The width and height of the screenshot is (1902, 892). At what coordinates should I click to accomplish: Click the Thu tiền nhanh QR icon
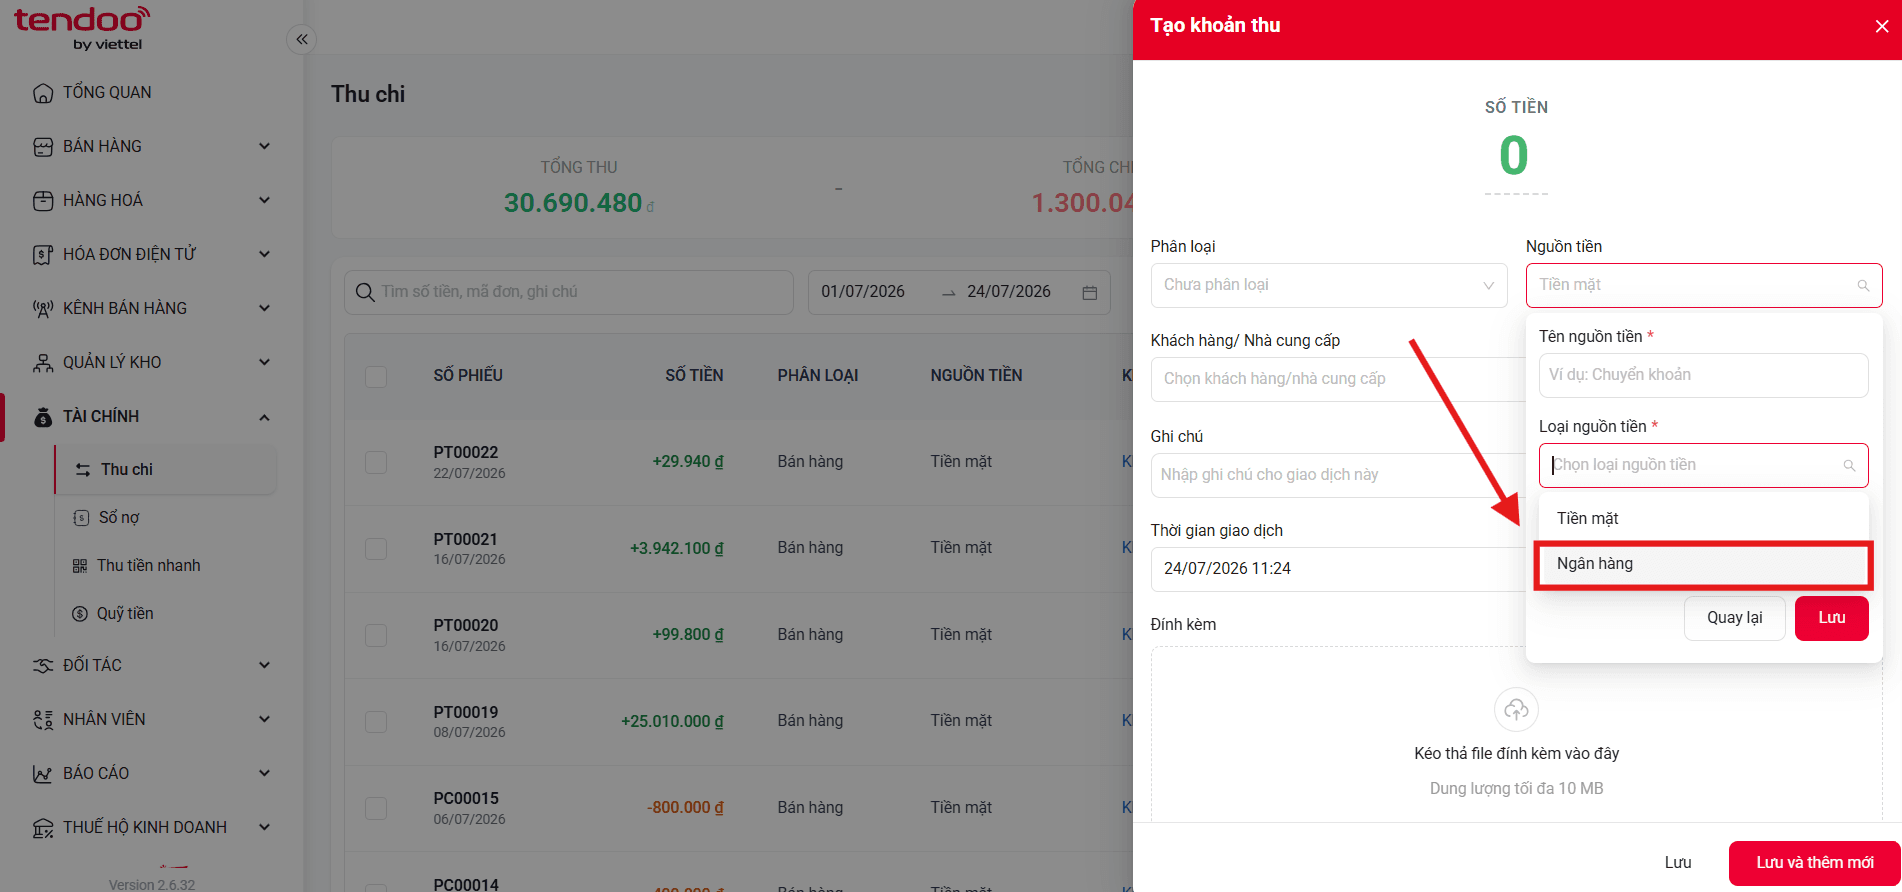(80, 566)
